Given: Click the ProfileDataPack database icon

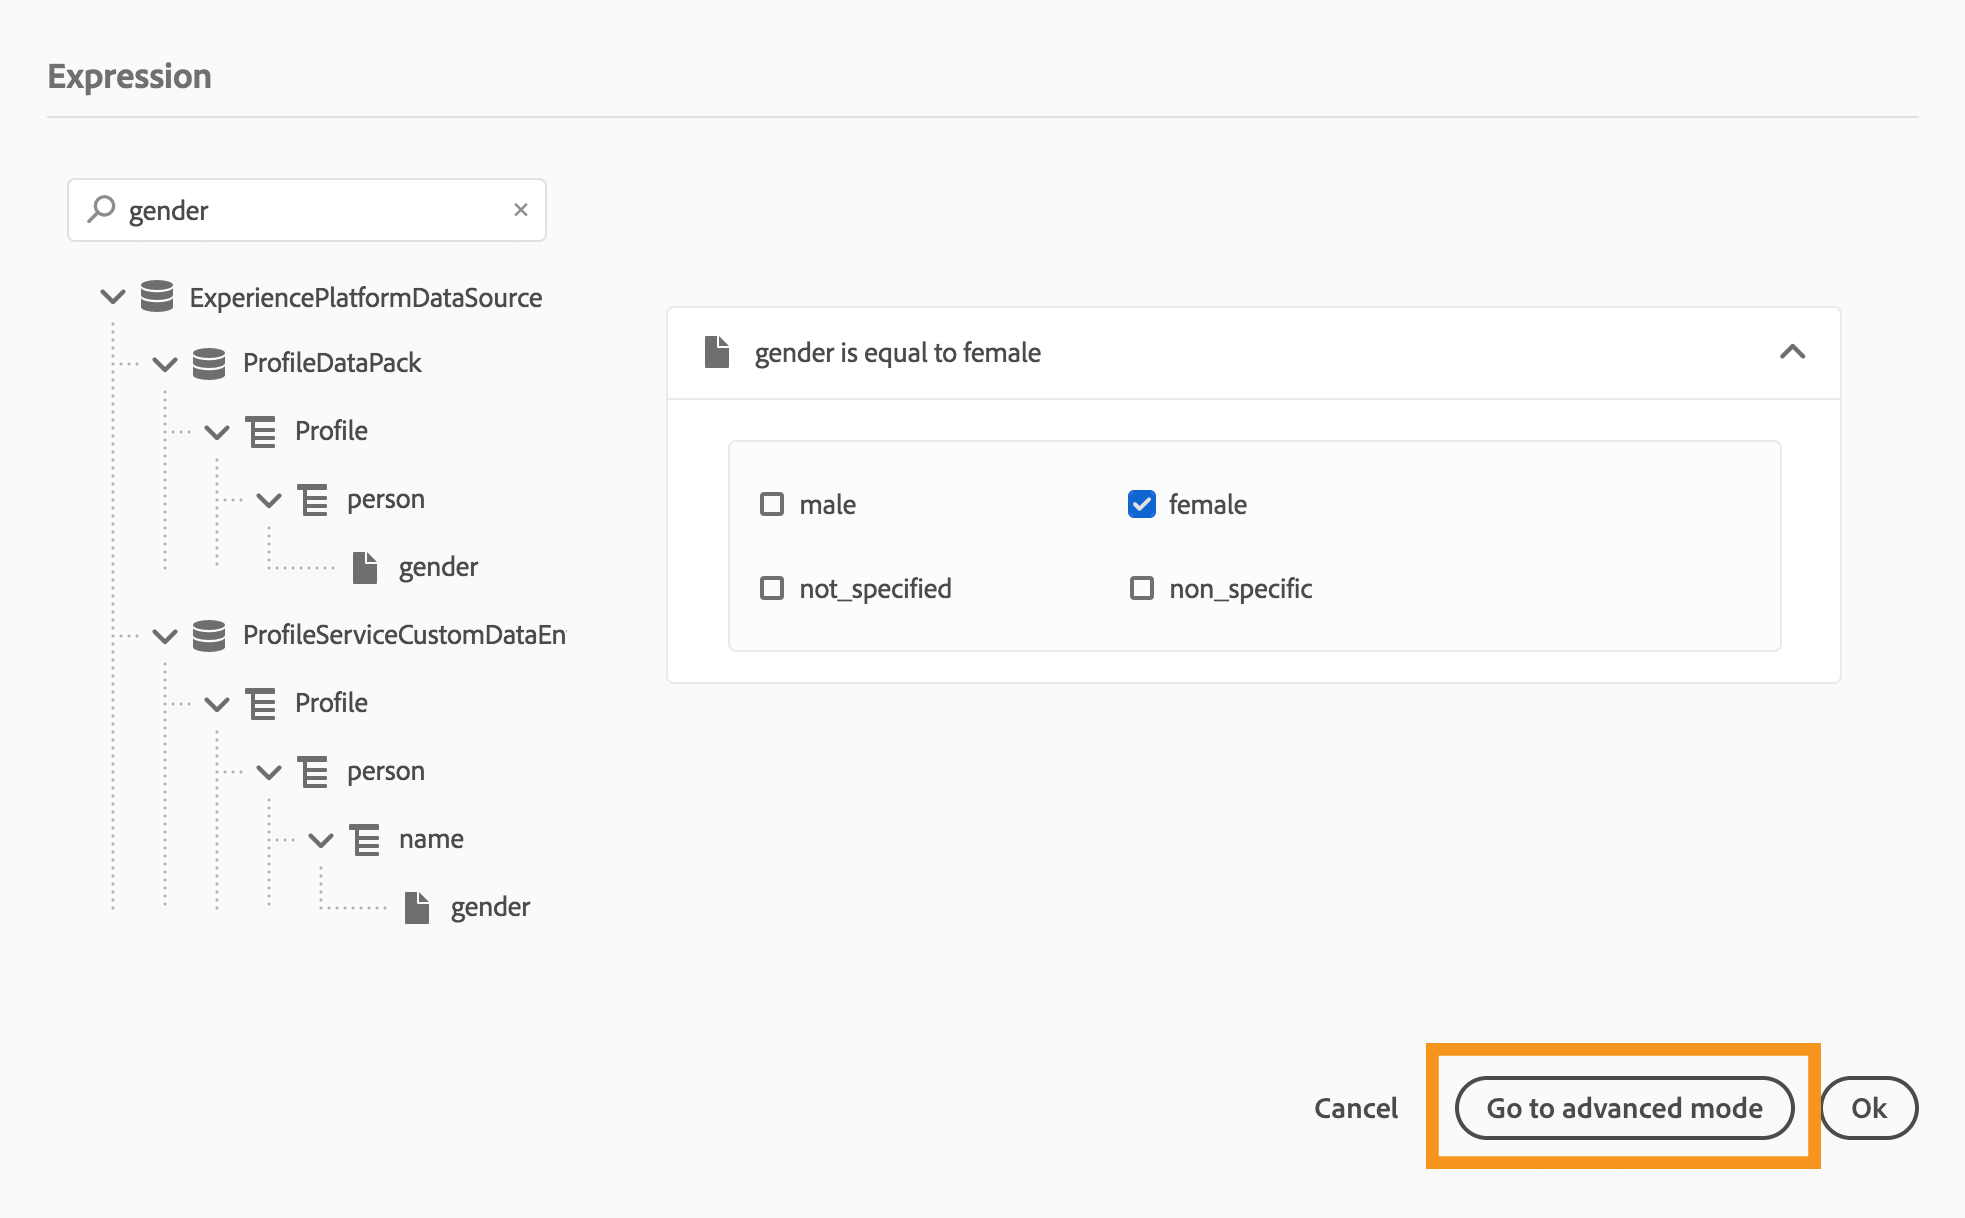Looking at the screenshot, I should coord(209,363).
